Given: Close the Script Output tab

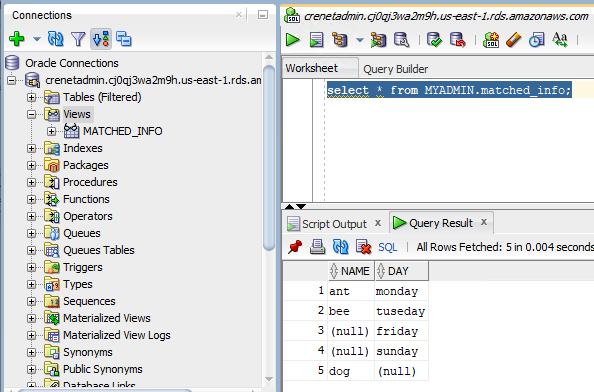Looking at the screenshot, I should pos(378,223).
